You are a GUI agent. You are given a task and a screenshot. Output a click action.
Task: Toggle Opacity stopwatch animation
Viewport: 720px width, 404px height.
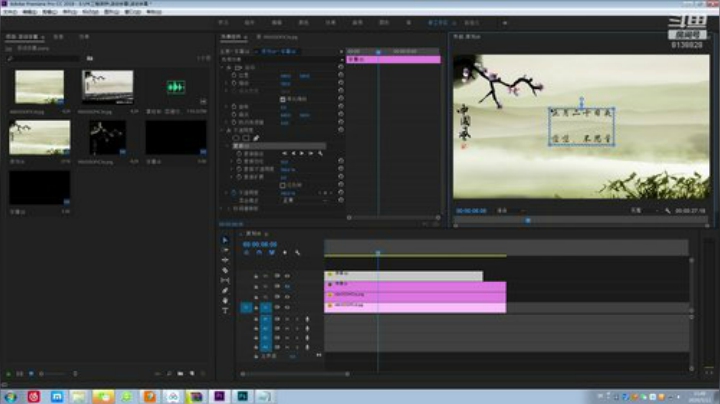click(234, 193)
